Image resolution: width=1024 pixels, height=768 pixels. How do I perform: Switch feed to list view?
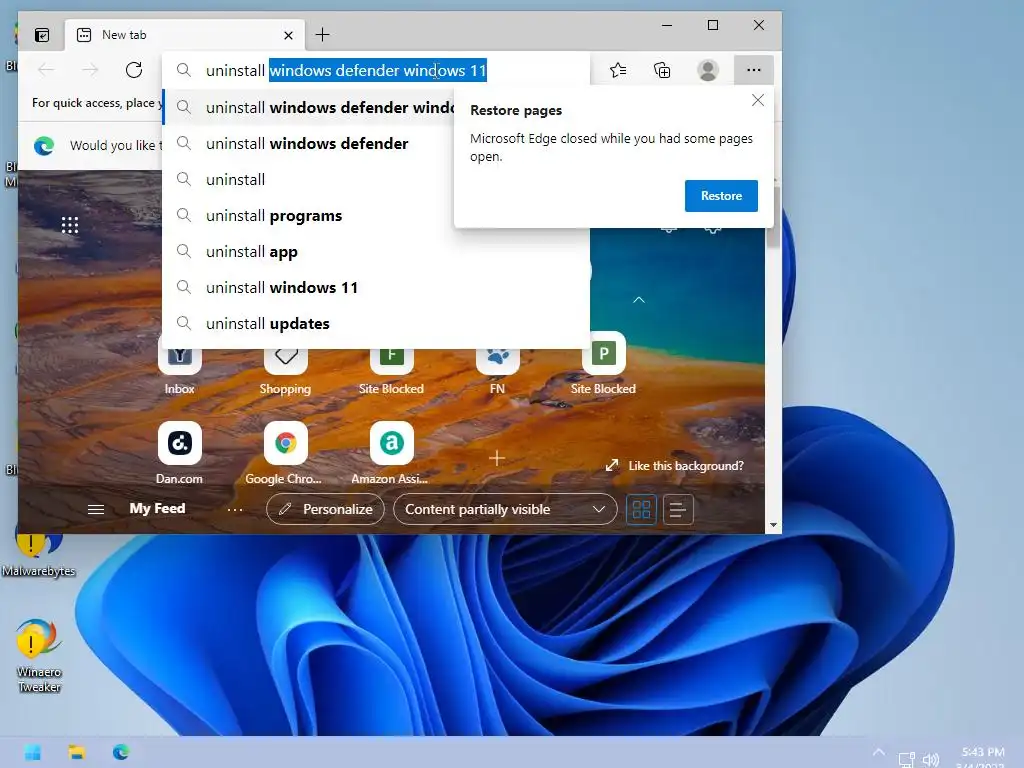678,509
